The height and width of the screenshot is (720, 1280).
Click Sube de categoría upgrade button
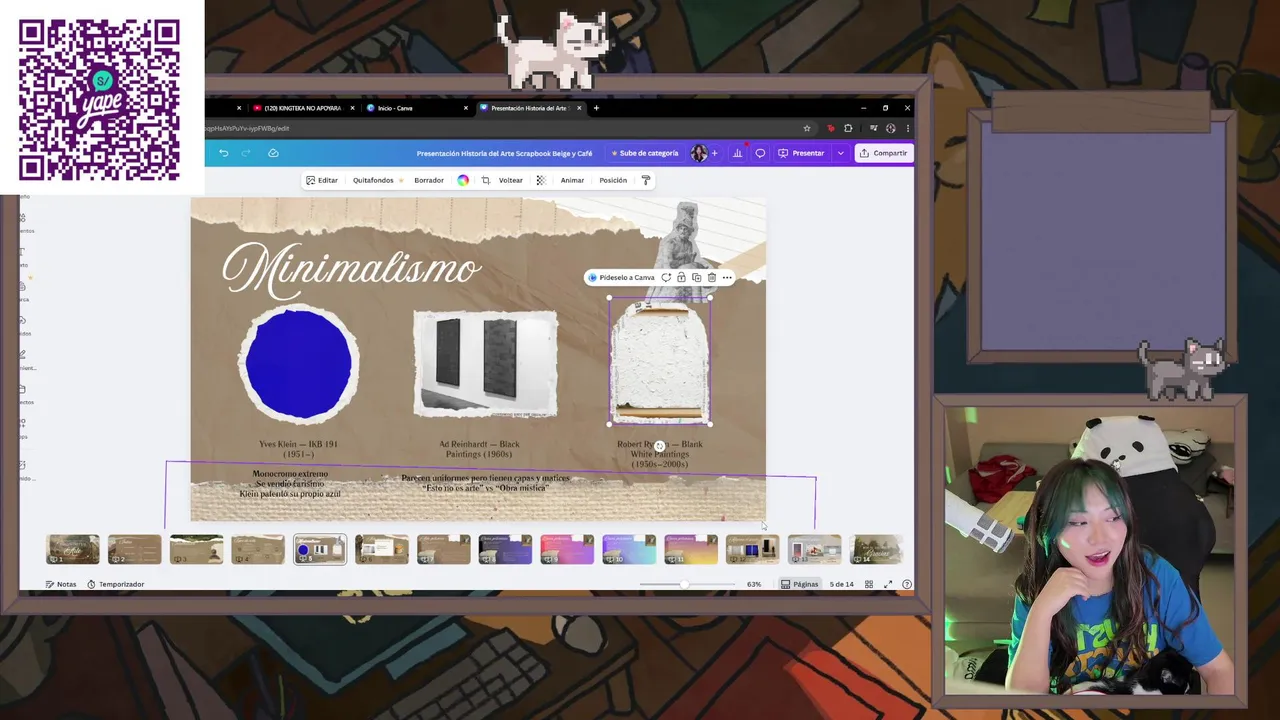(x=644, y=153)
